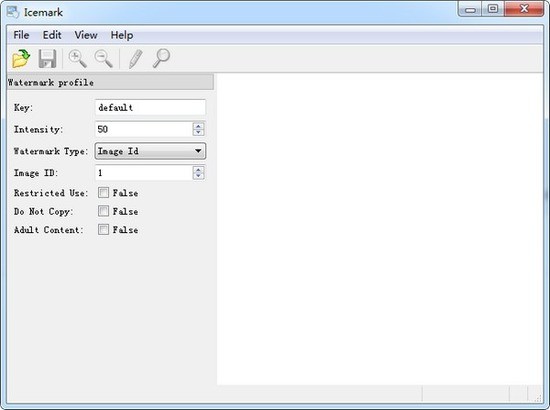Open the View menu
The width and height of the screenshot is (550, 410).
point(86,35)
